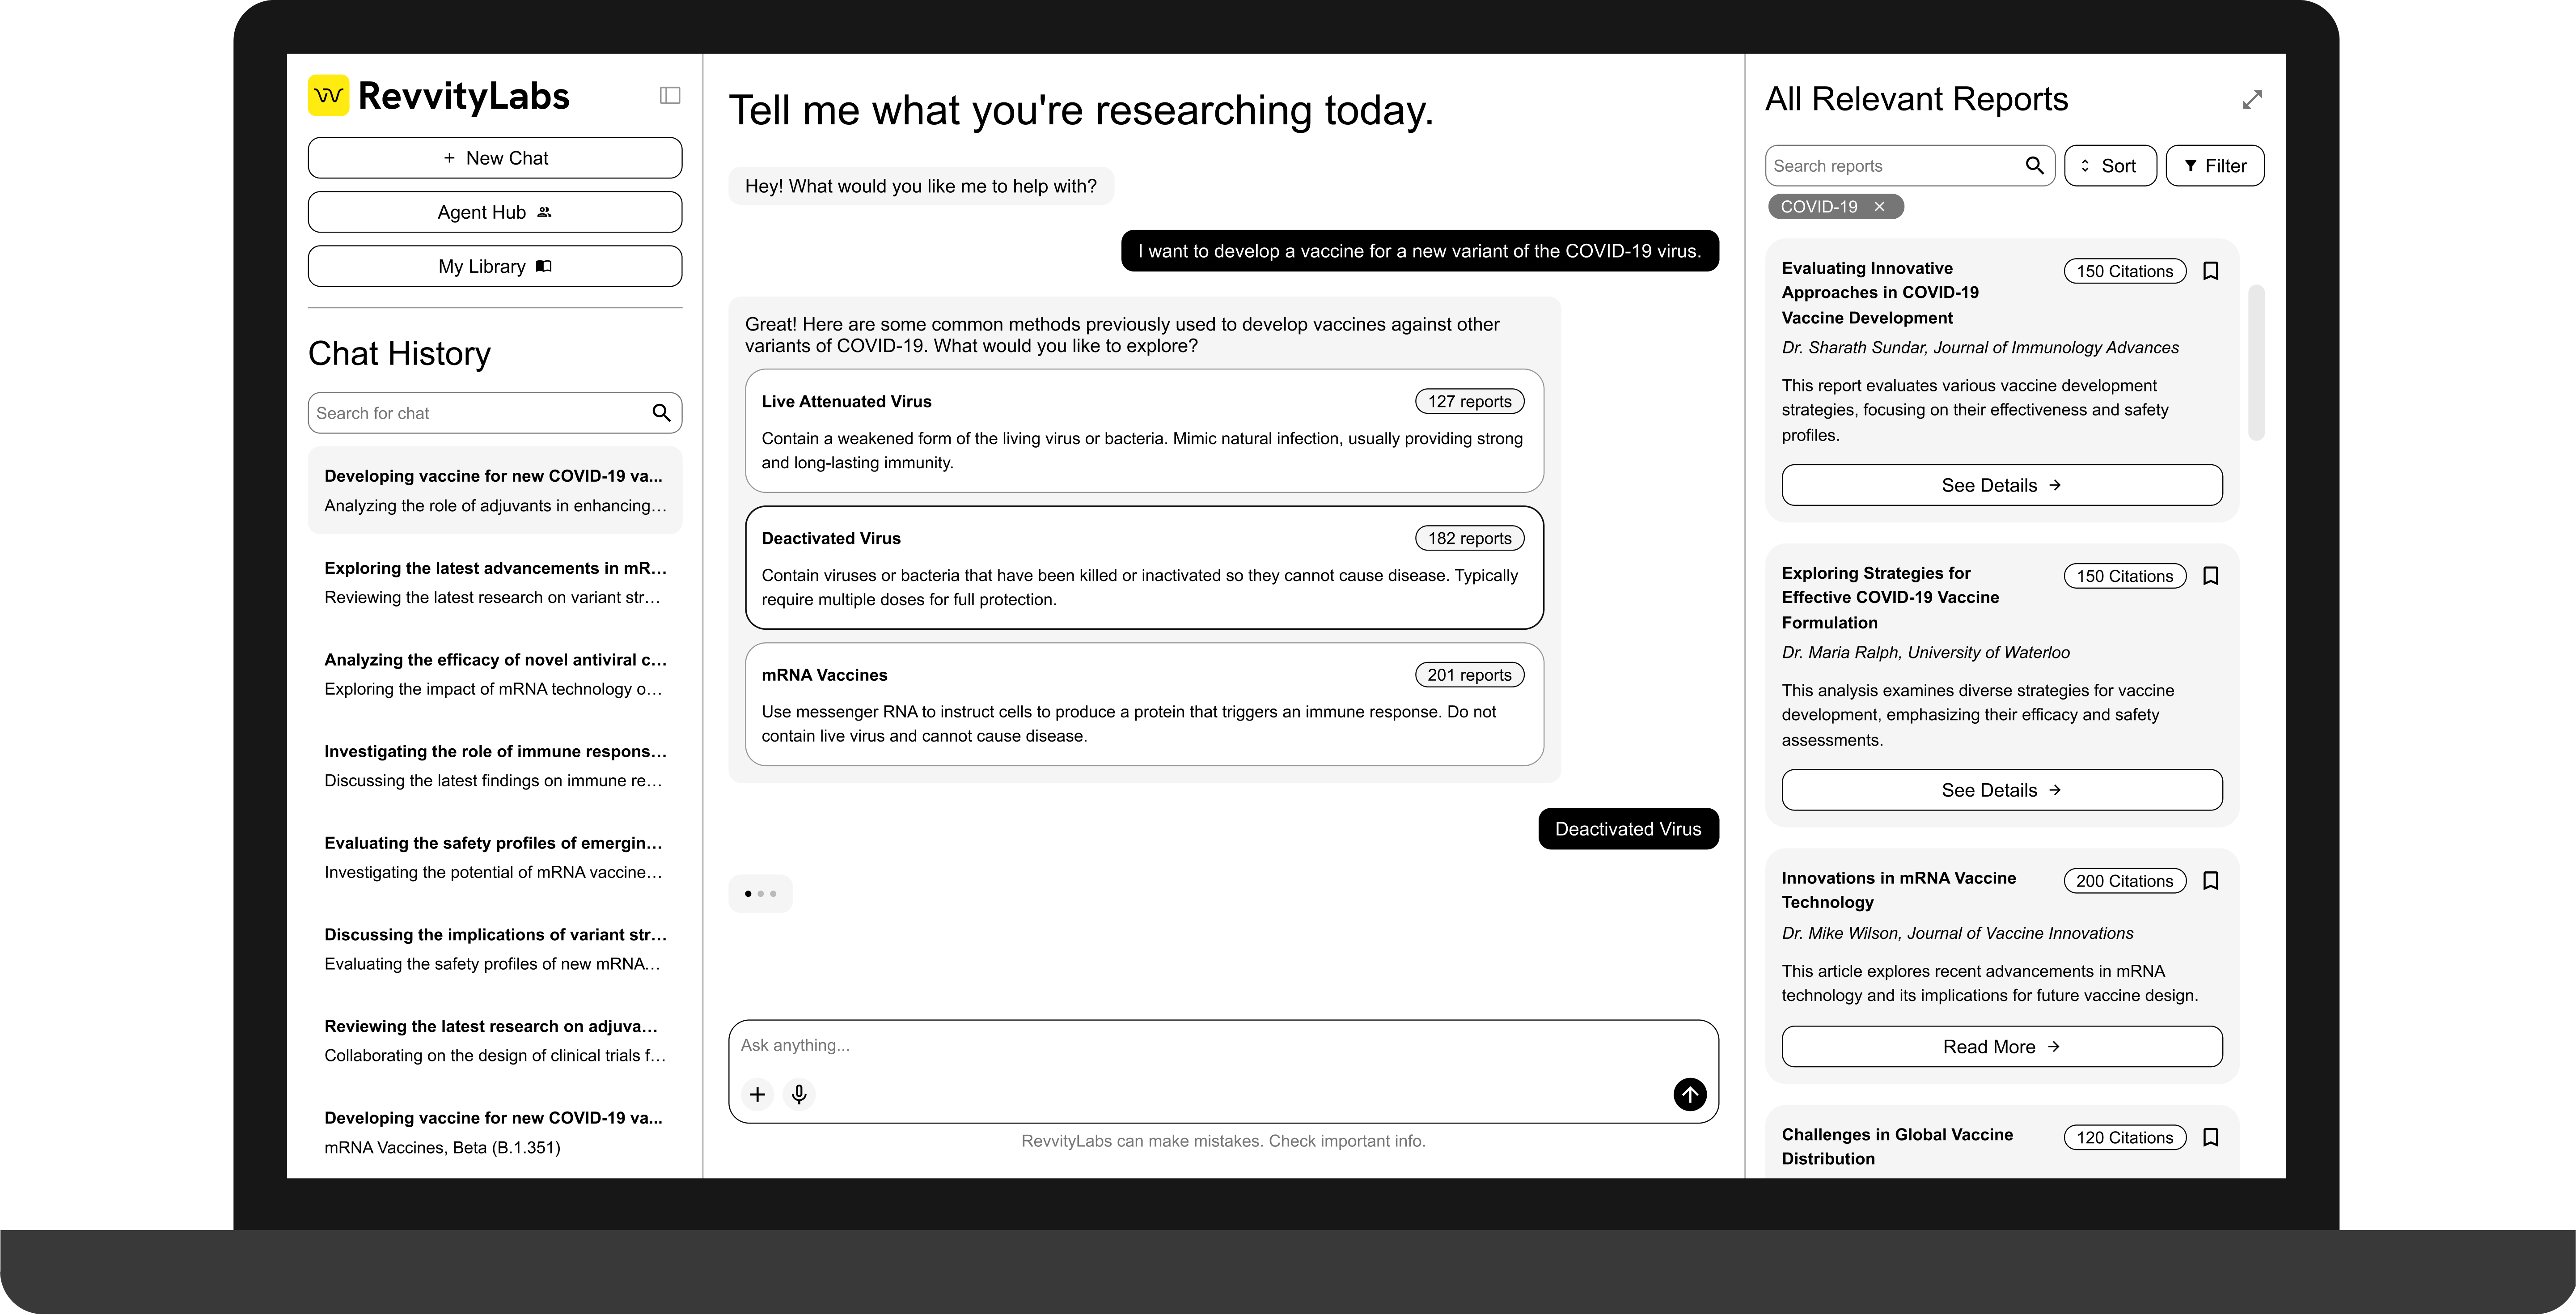Open chat 'Analyzing the efficacy of novel antiviral c…'
The height and width of the screenshot is (1315, 2576).
tap(495, 674)
